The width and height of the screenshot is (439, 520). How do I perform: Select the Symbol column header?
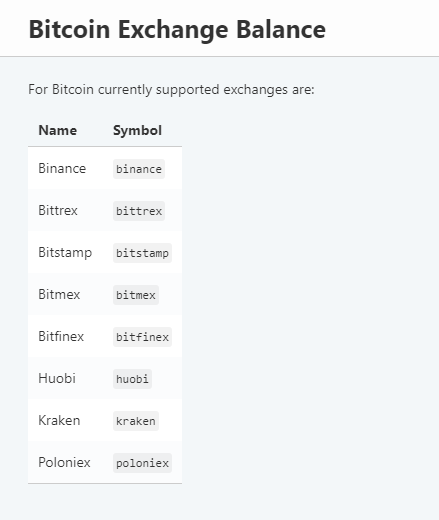137,130
